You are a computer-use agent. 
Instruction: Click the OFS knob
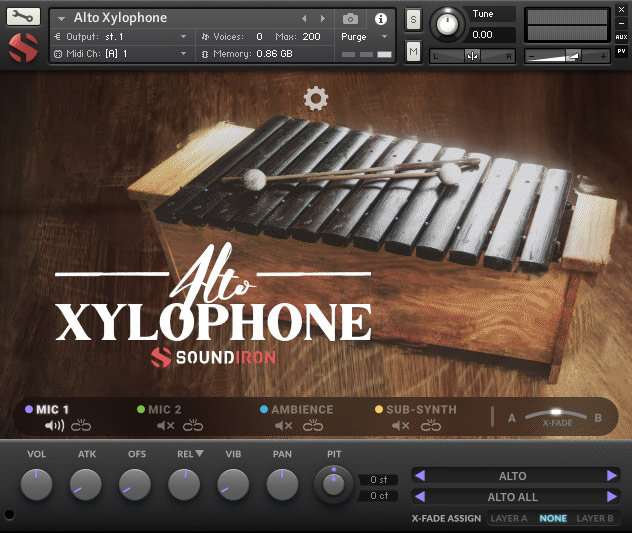(135, 484)
